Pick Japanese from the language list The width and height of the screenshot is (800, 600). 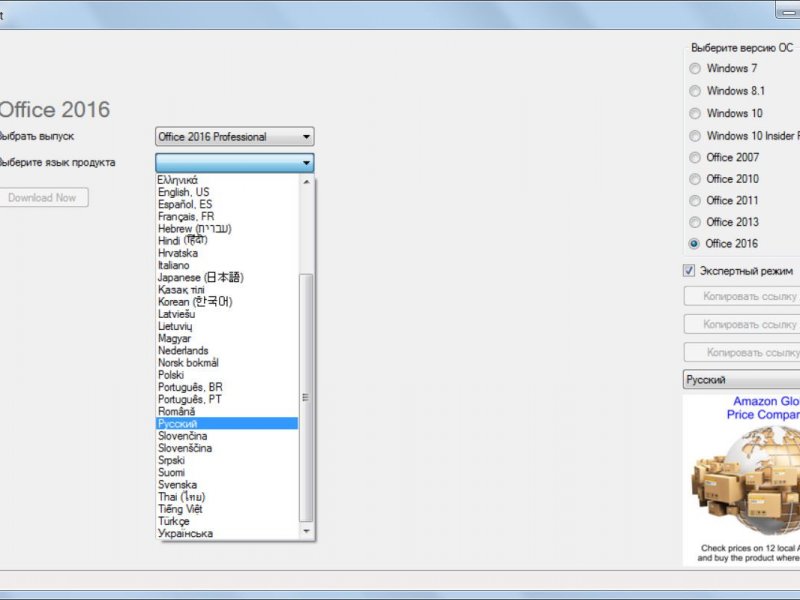tap(227, 278)
